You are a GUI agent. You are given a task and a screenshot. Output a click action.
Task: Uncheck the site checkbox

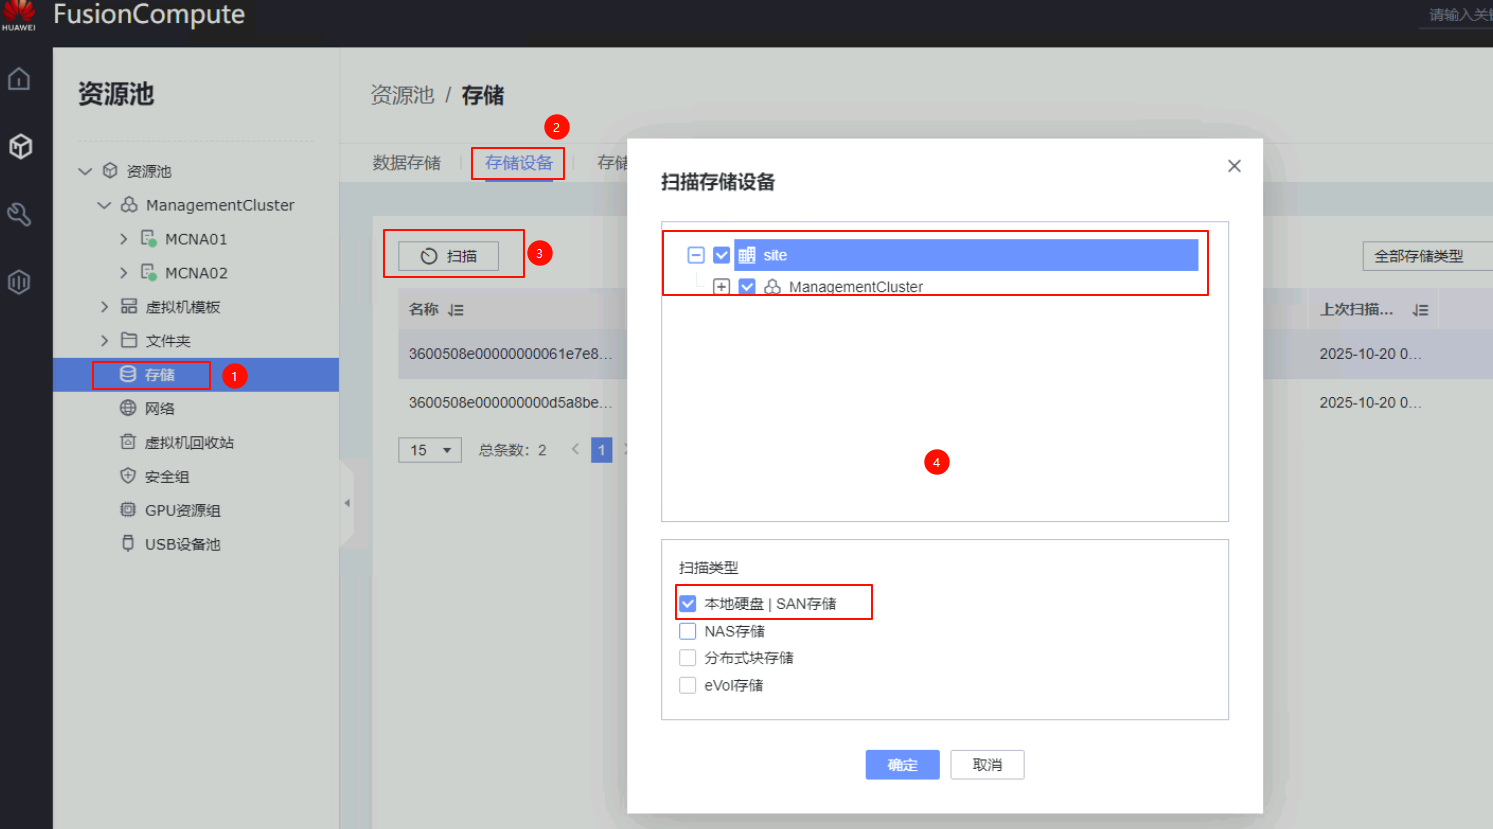(x=721, y=255)
